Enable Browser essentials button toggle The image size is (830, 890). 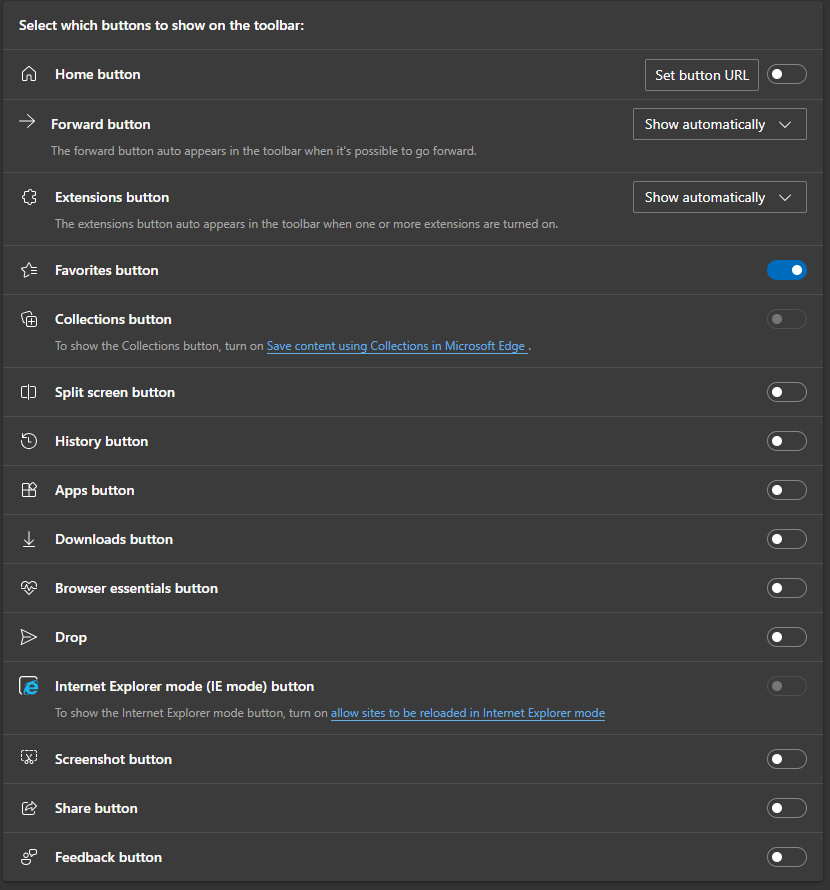point(786,588)
